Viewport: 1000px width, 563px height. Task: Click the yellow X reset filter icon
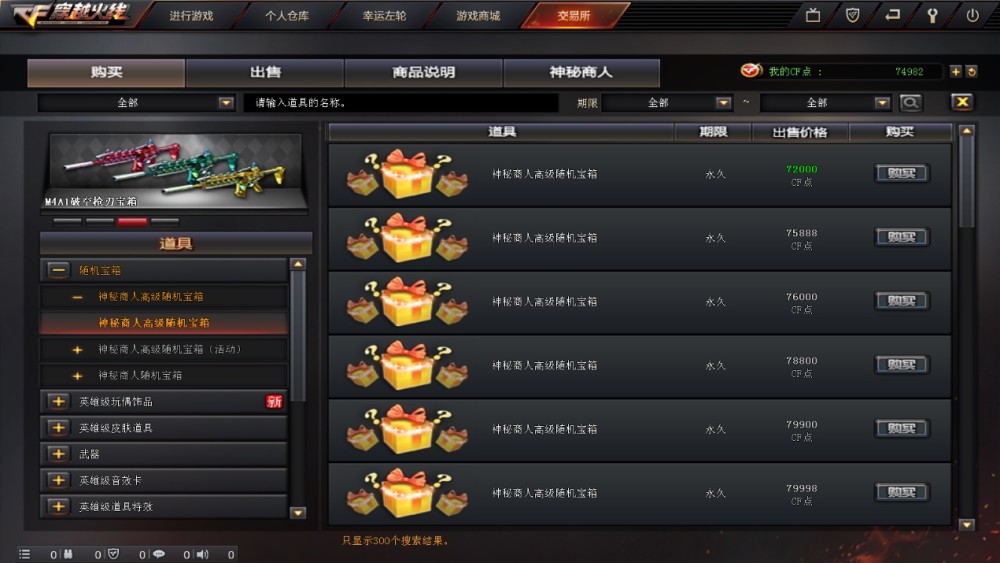pos(962,102)
